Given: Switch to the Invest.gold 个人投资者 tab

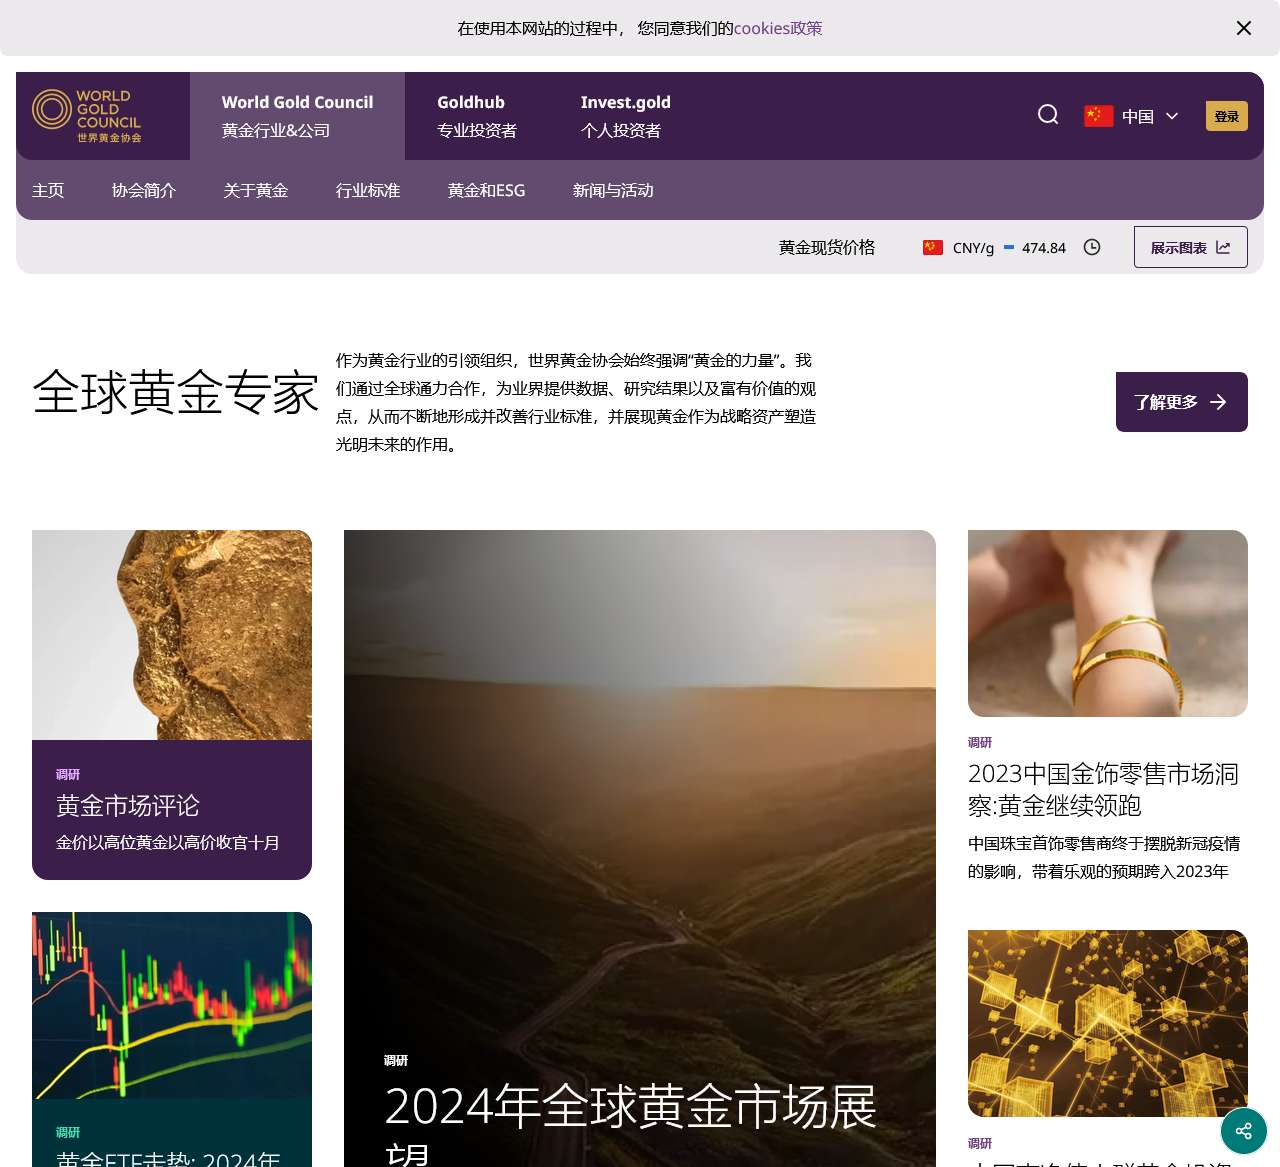Looking at the screenshot, I should tap(625, 116).
